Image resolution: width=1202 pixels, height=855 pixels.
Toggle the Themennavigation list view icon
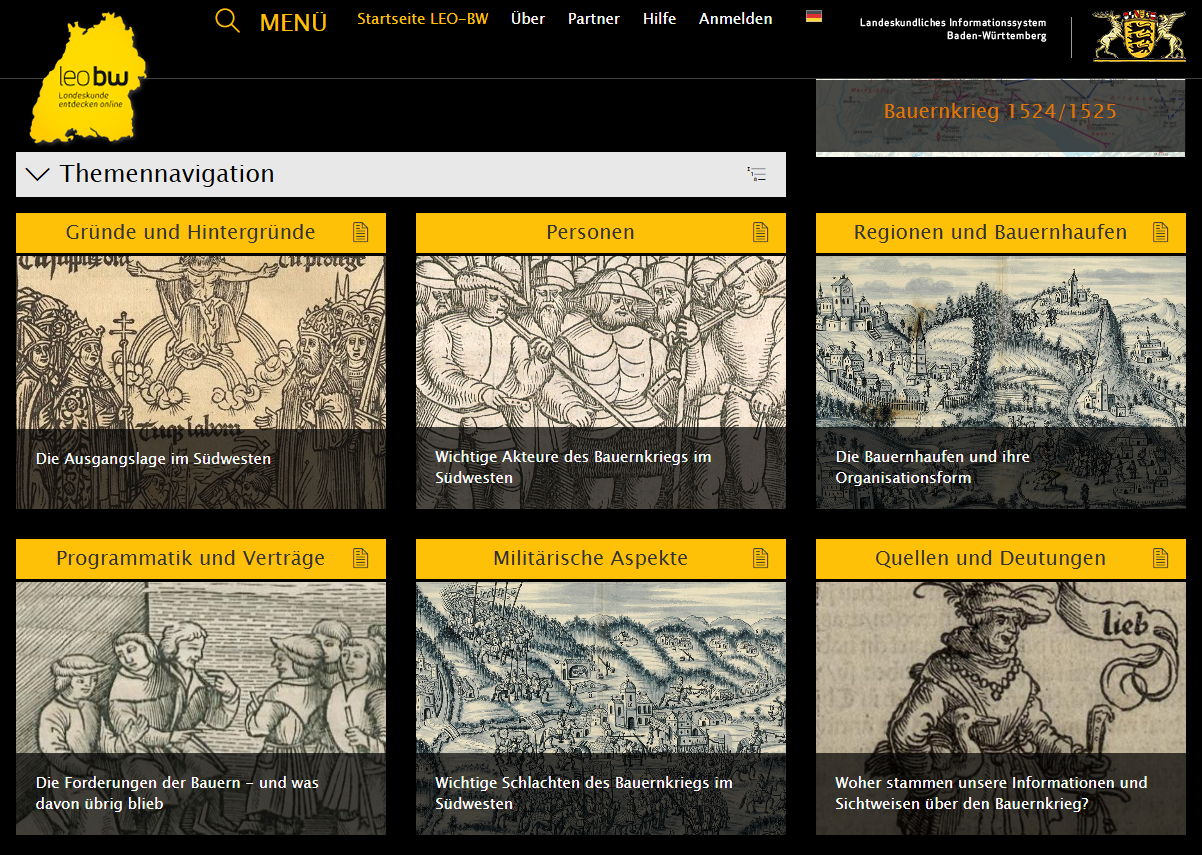[x=757, y=174]
